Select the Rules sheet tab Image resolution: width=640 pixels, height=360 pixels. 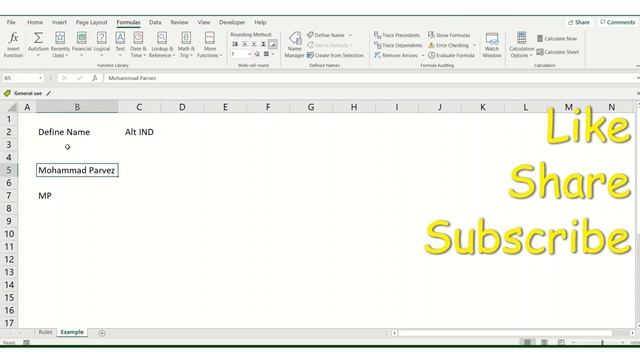coord(45,332)
